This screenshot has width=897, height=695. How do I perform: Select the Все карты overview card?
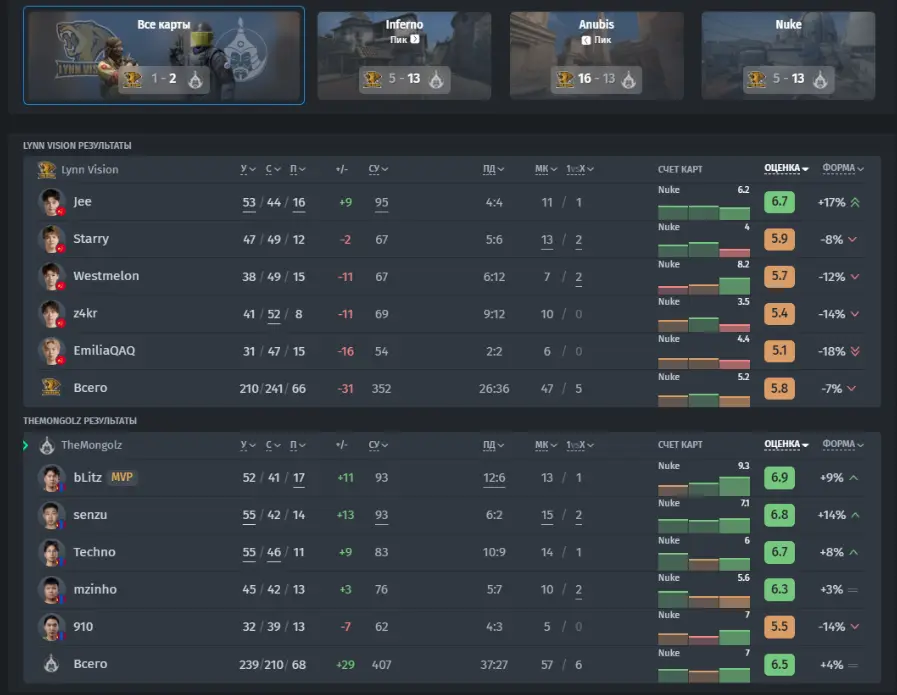[164, 55]
